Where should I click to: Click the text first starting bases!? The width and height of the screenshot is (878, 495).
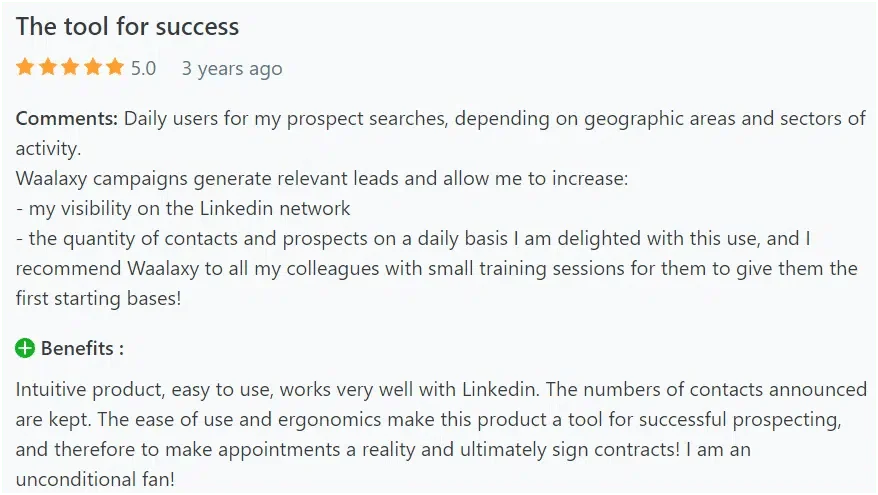tap(99, 298)
